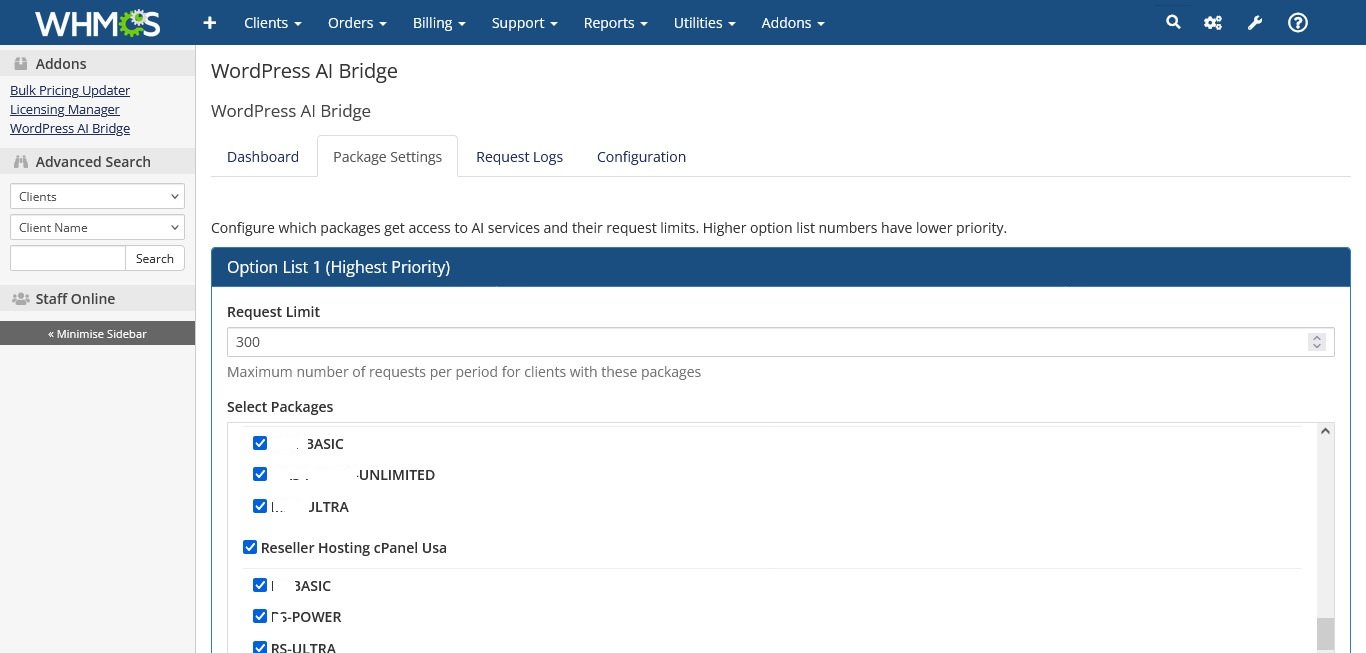Uncheck the Reseller Hosting cPanel Usa checkbox
Screen dimensions: 1366x653
tap(250, 547)
